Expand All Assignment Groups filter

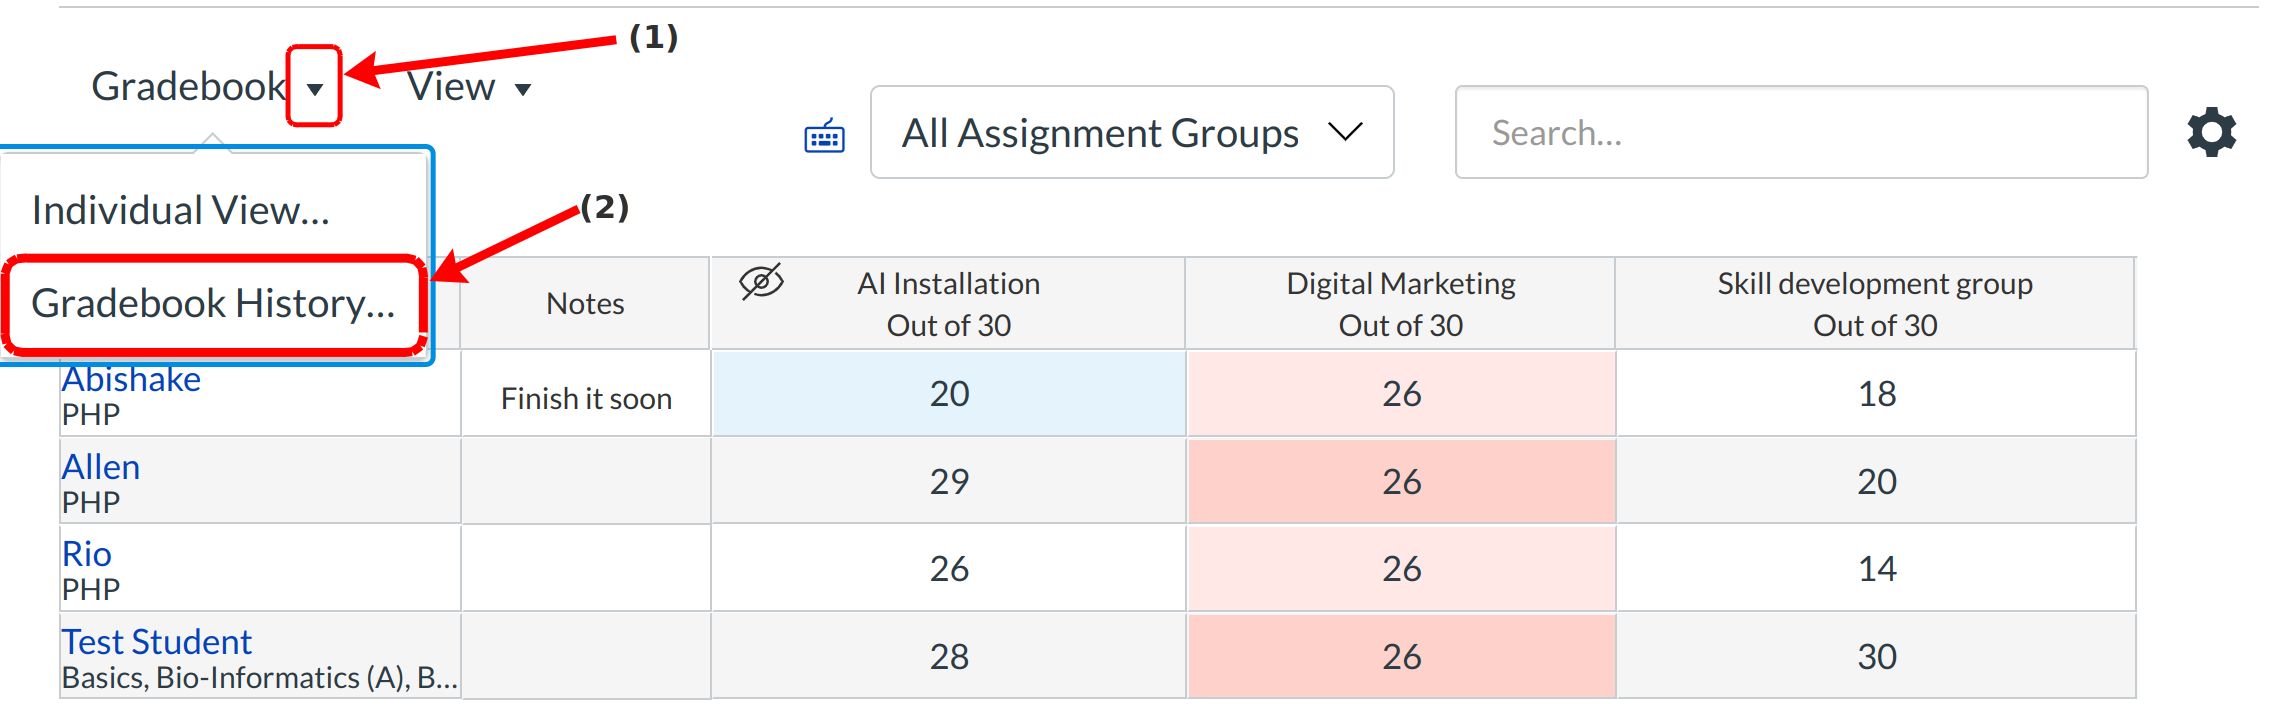pyautogui.click(x=1131, y=132)
